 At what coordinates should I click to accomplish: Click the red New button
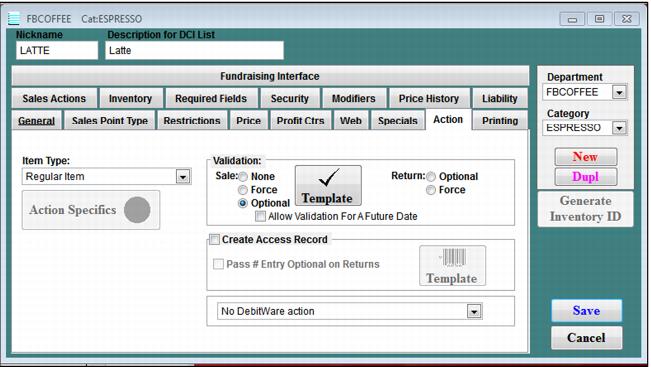[585, 157]
